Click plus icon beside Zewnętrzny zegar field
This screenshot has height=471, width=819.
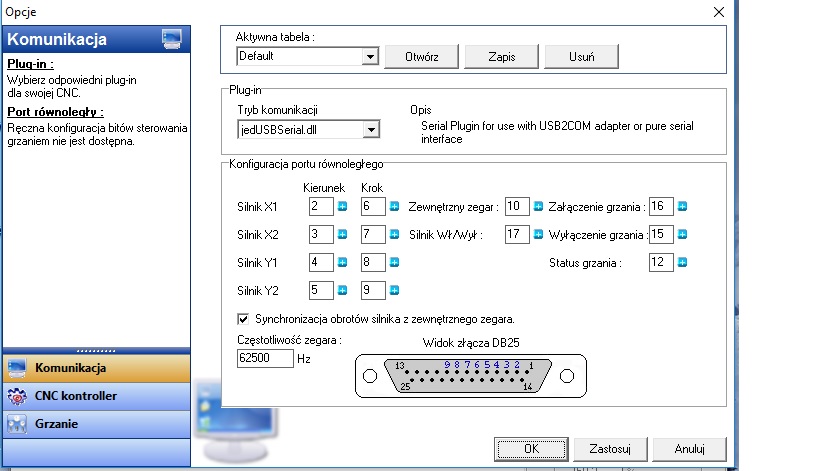(x=538, y=207)
